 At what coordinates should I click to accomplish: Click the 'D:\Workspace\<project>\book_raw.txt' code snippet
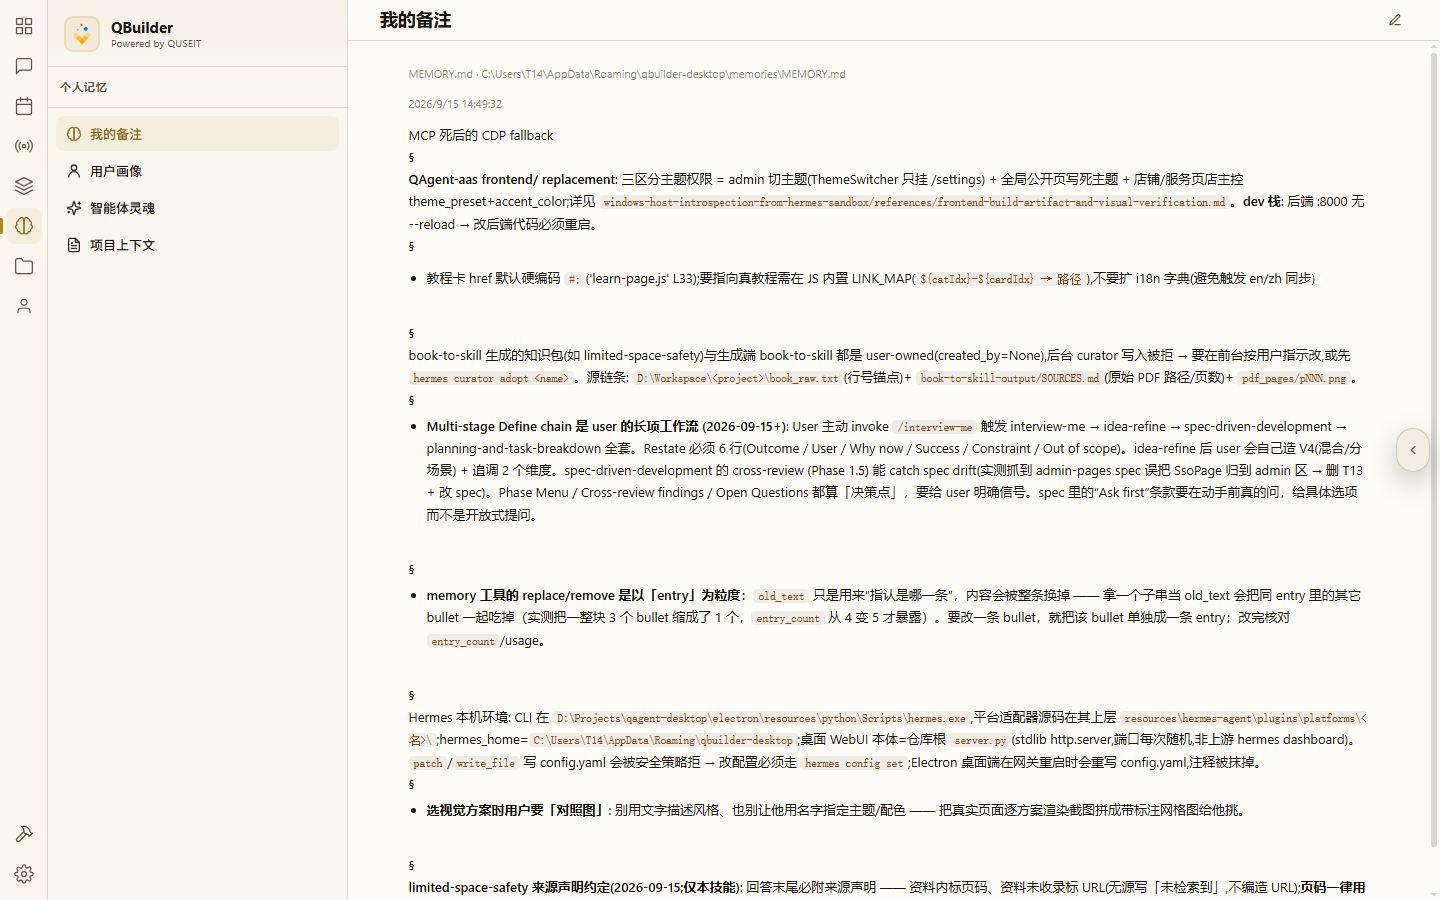(x=737, y=378)
